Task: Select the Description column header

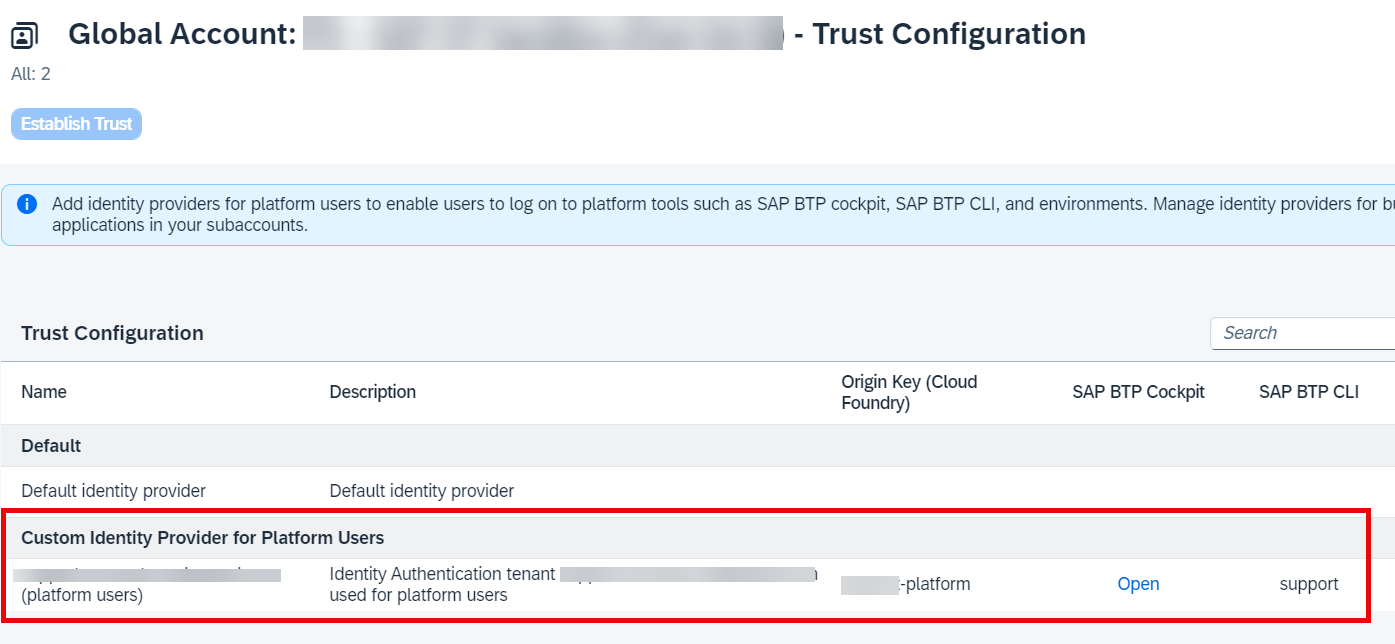Action: (373, 392)
